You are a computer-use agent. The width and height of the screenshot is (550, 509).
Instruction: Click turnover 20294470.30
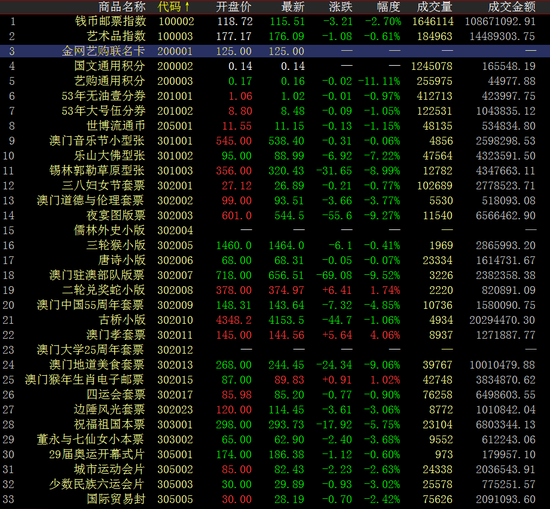pos(503,320)
